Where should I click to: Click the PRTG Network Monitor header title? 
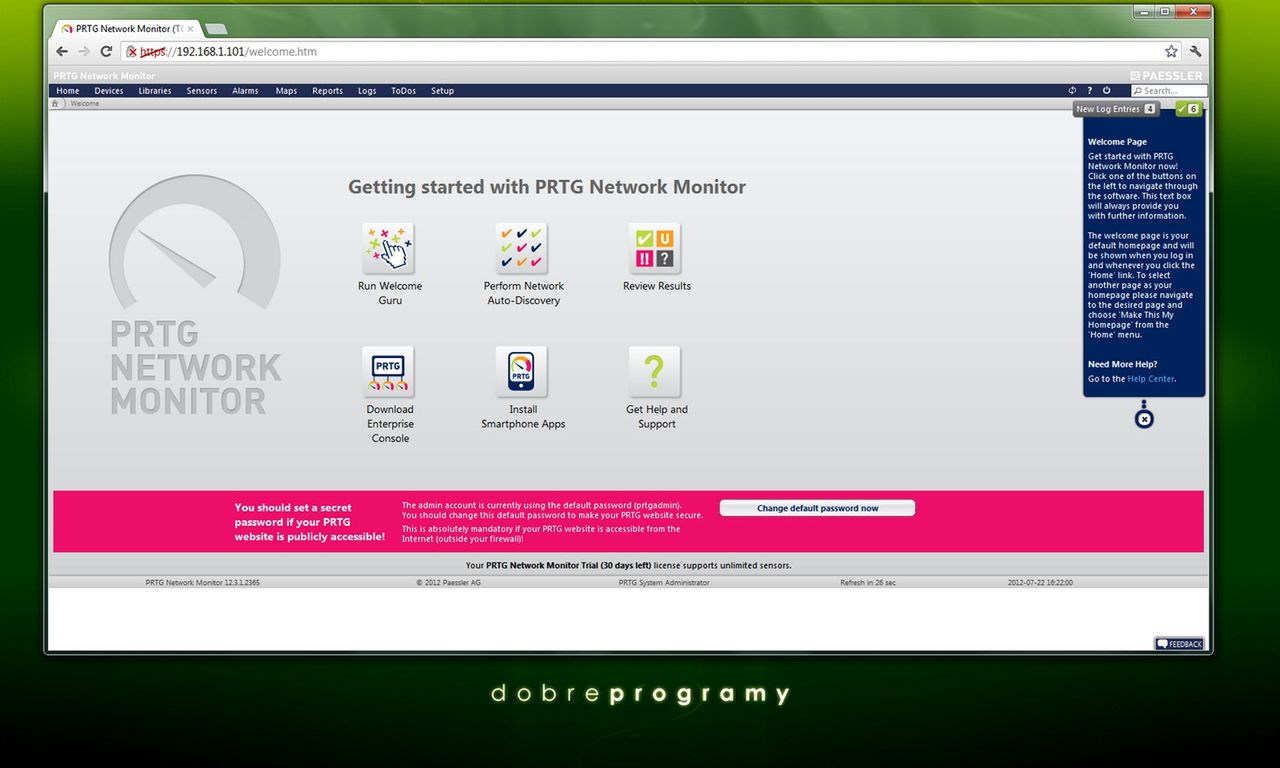click(x=104, y=76)
